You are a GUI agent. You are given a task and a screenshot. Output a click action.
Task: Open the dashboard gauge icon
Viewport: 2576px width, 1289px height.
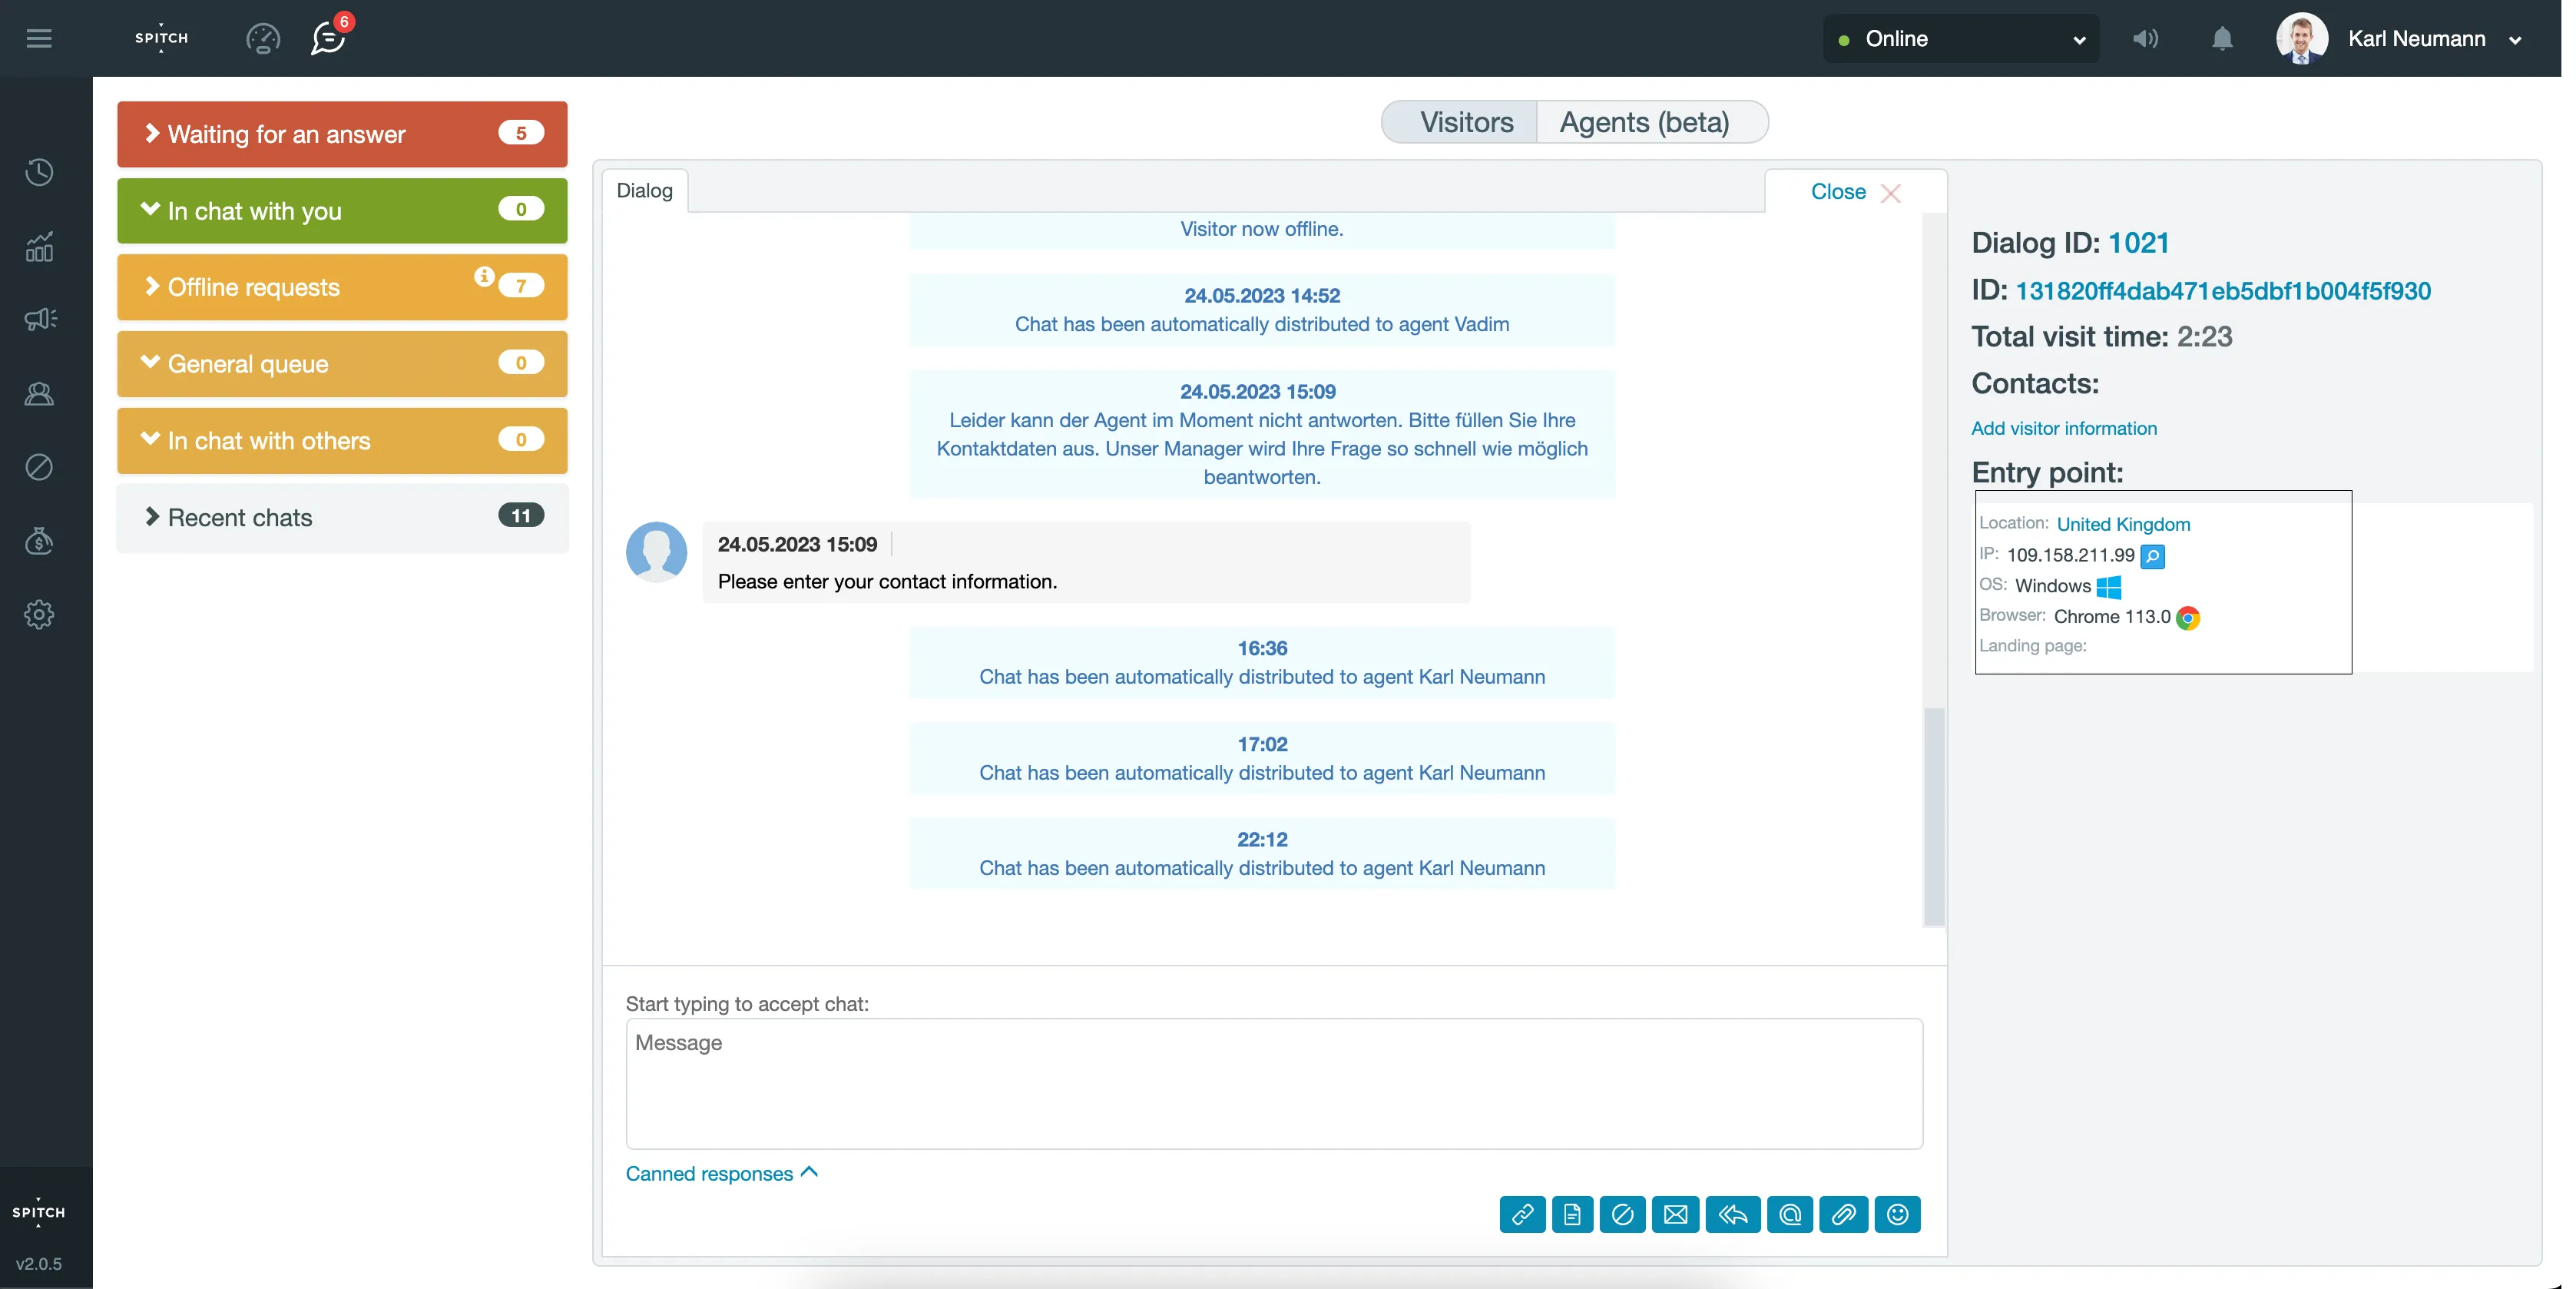point(263,38)
